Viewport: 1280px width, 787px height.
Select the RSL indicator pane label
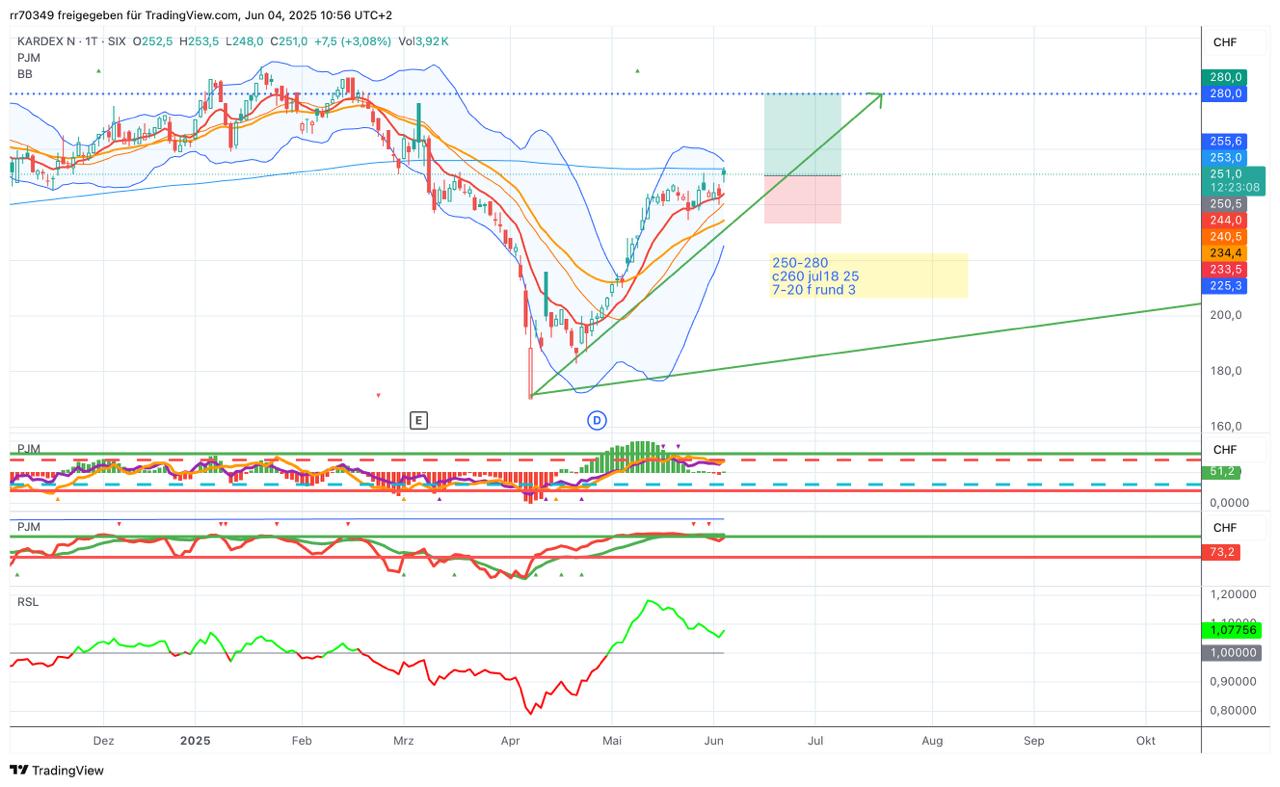click(27, 602)
